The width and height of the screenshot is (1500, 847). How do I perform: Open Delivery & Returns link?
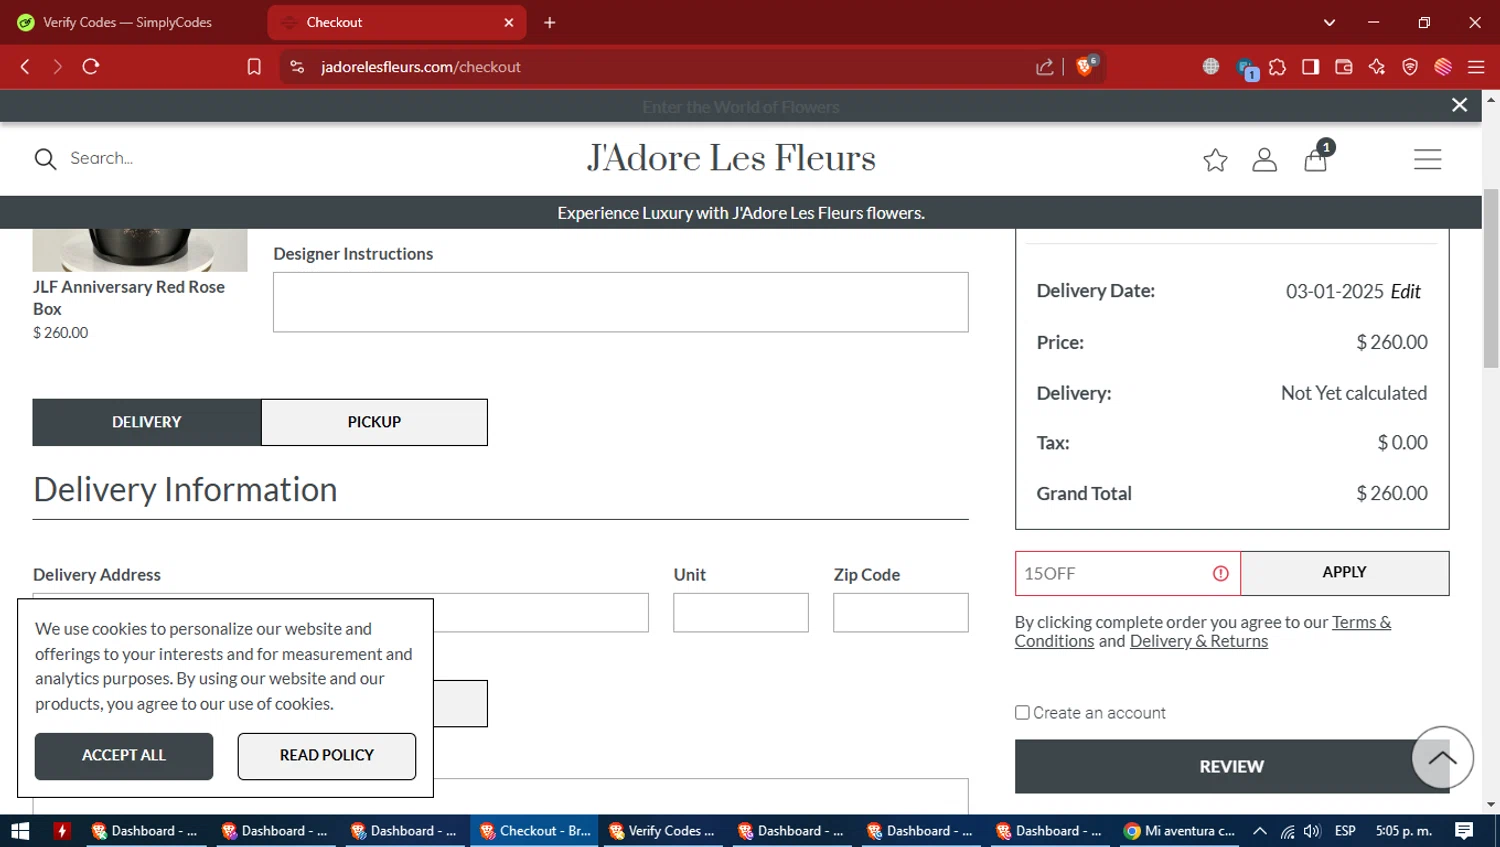[x=1199, y=642]
